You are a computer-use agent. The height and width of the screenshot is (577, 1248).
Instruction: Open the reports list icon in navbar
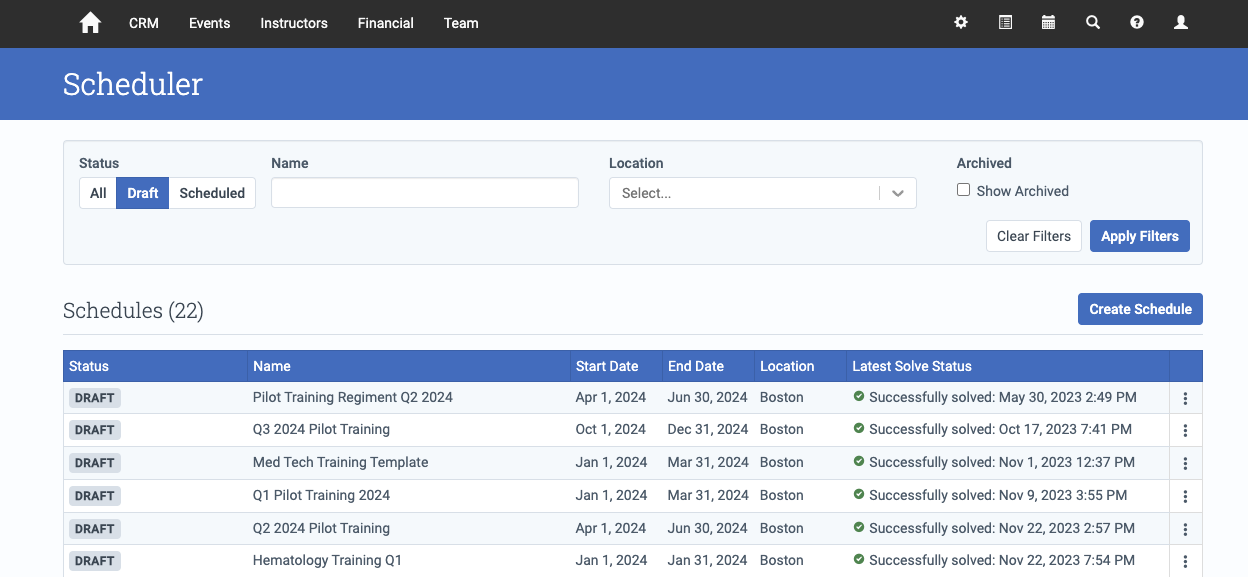1005,22
